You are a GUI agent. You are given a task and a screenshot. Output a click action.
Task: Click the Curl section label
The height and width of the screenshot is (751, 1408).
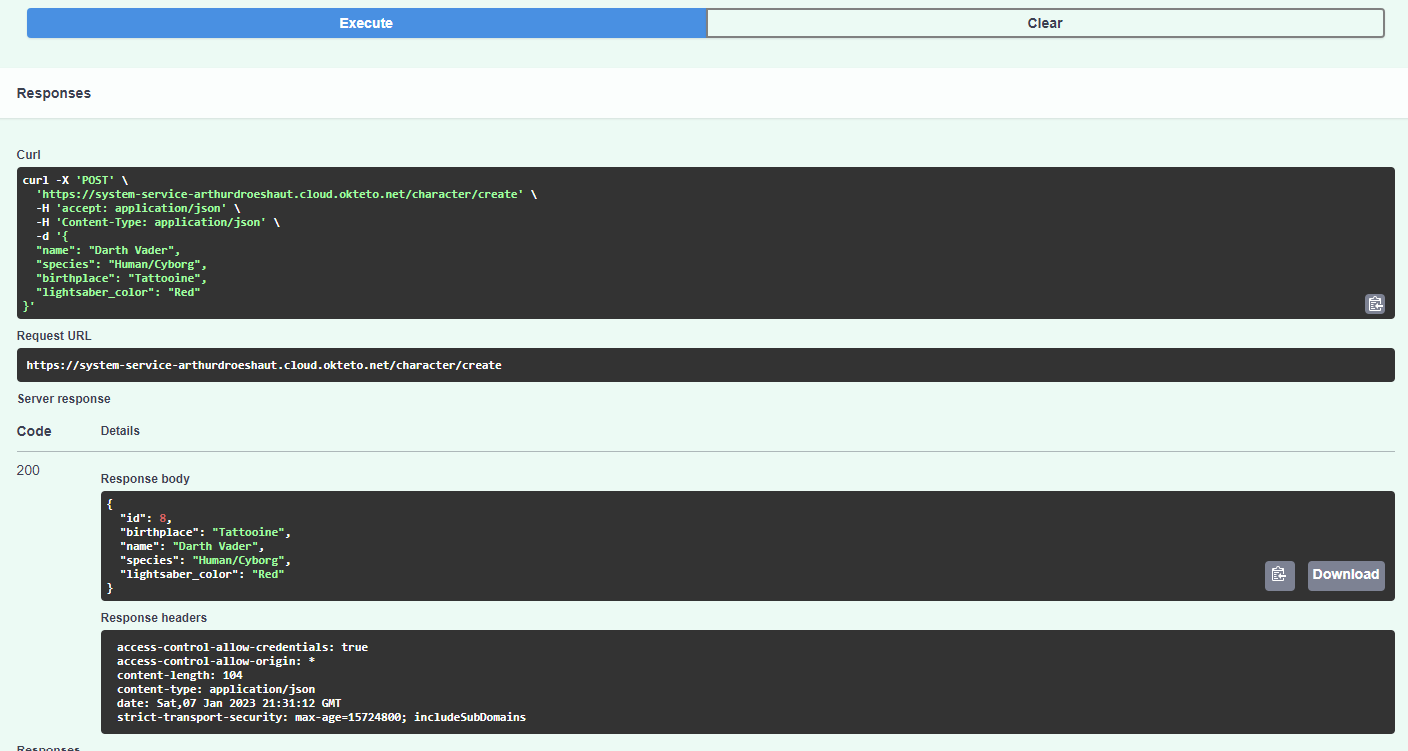click(28, 154)
